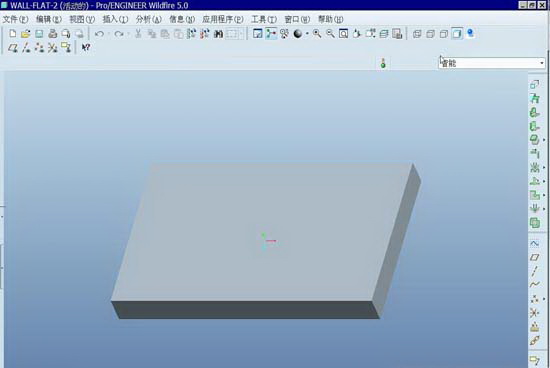Open the Applications menu (应用程序)
This screenshot has height=368, width=550.
pos(223,19)
